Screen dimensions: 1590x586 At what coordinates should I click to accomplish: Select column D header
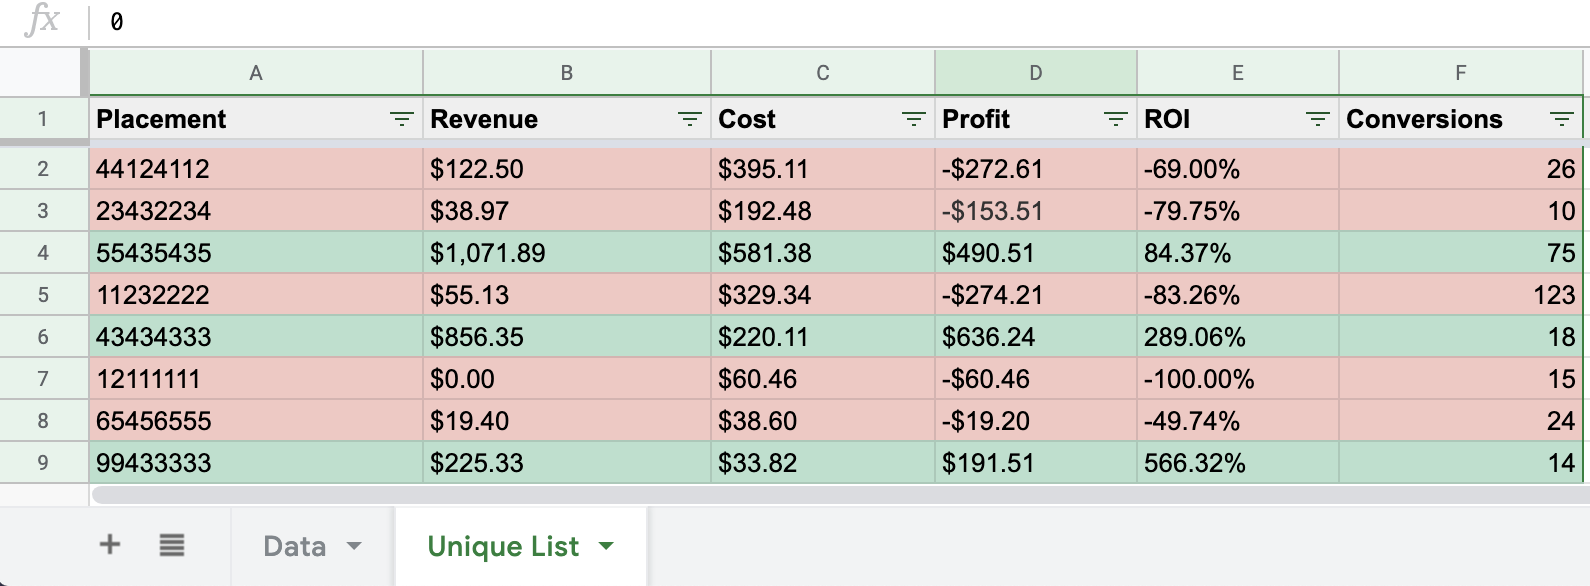(x=1036, y=73)
